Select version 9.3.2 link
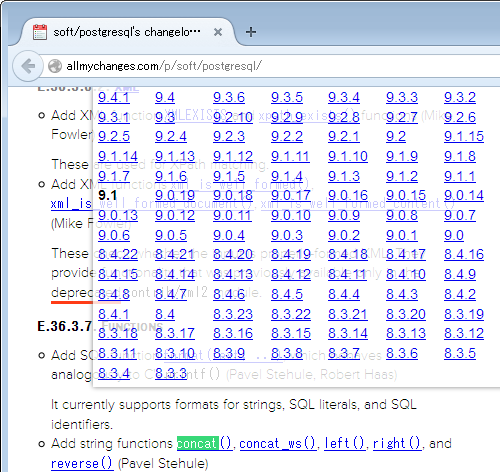 pos(460,98)
